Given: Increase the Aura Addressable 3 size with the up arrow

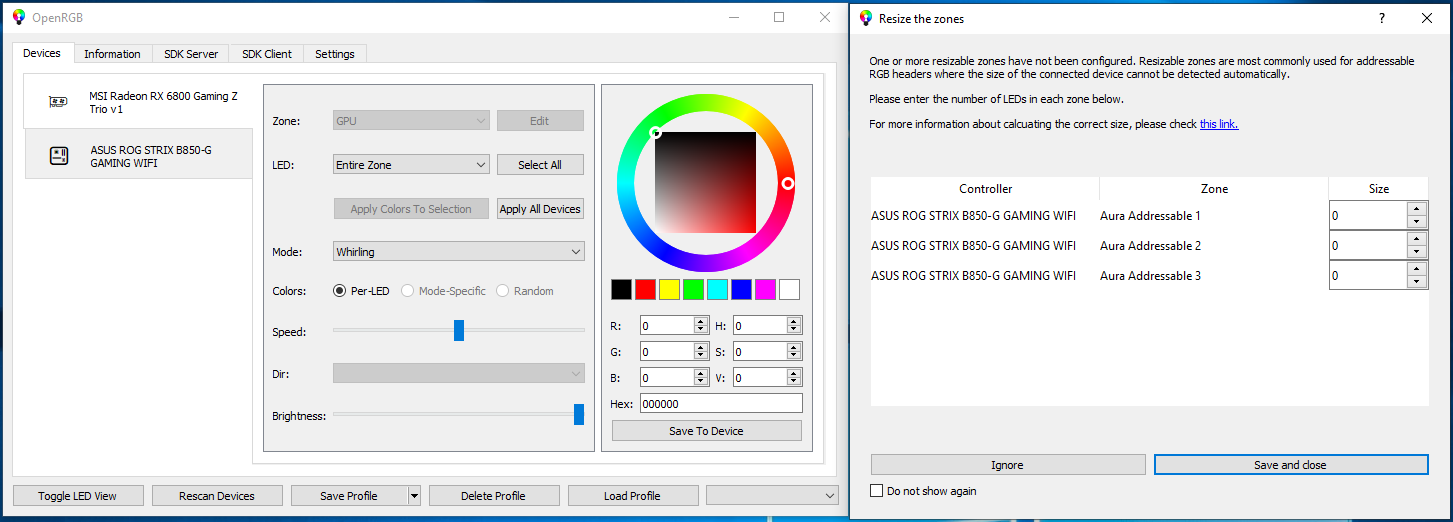Looking at the screenshot, I should click(1416, 269).
